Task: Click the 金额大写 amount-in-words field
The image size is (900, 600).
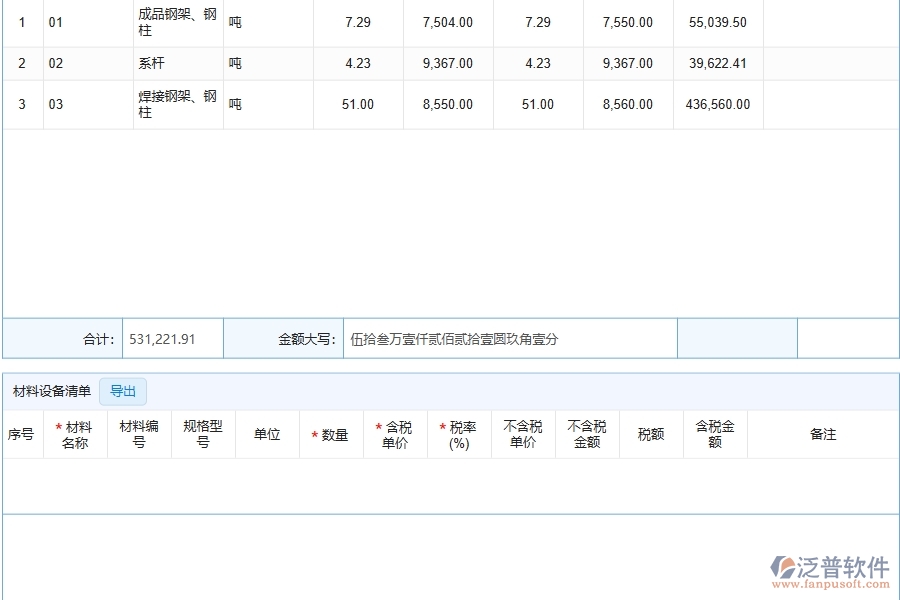Action: [509, 339]
